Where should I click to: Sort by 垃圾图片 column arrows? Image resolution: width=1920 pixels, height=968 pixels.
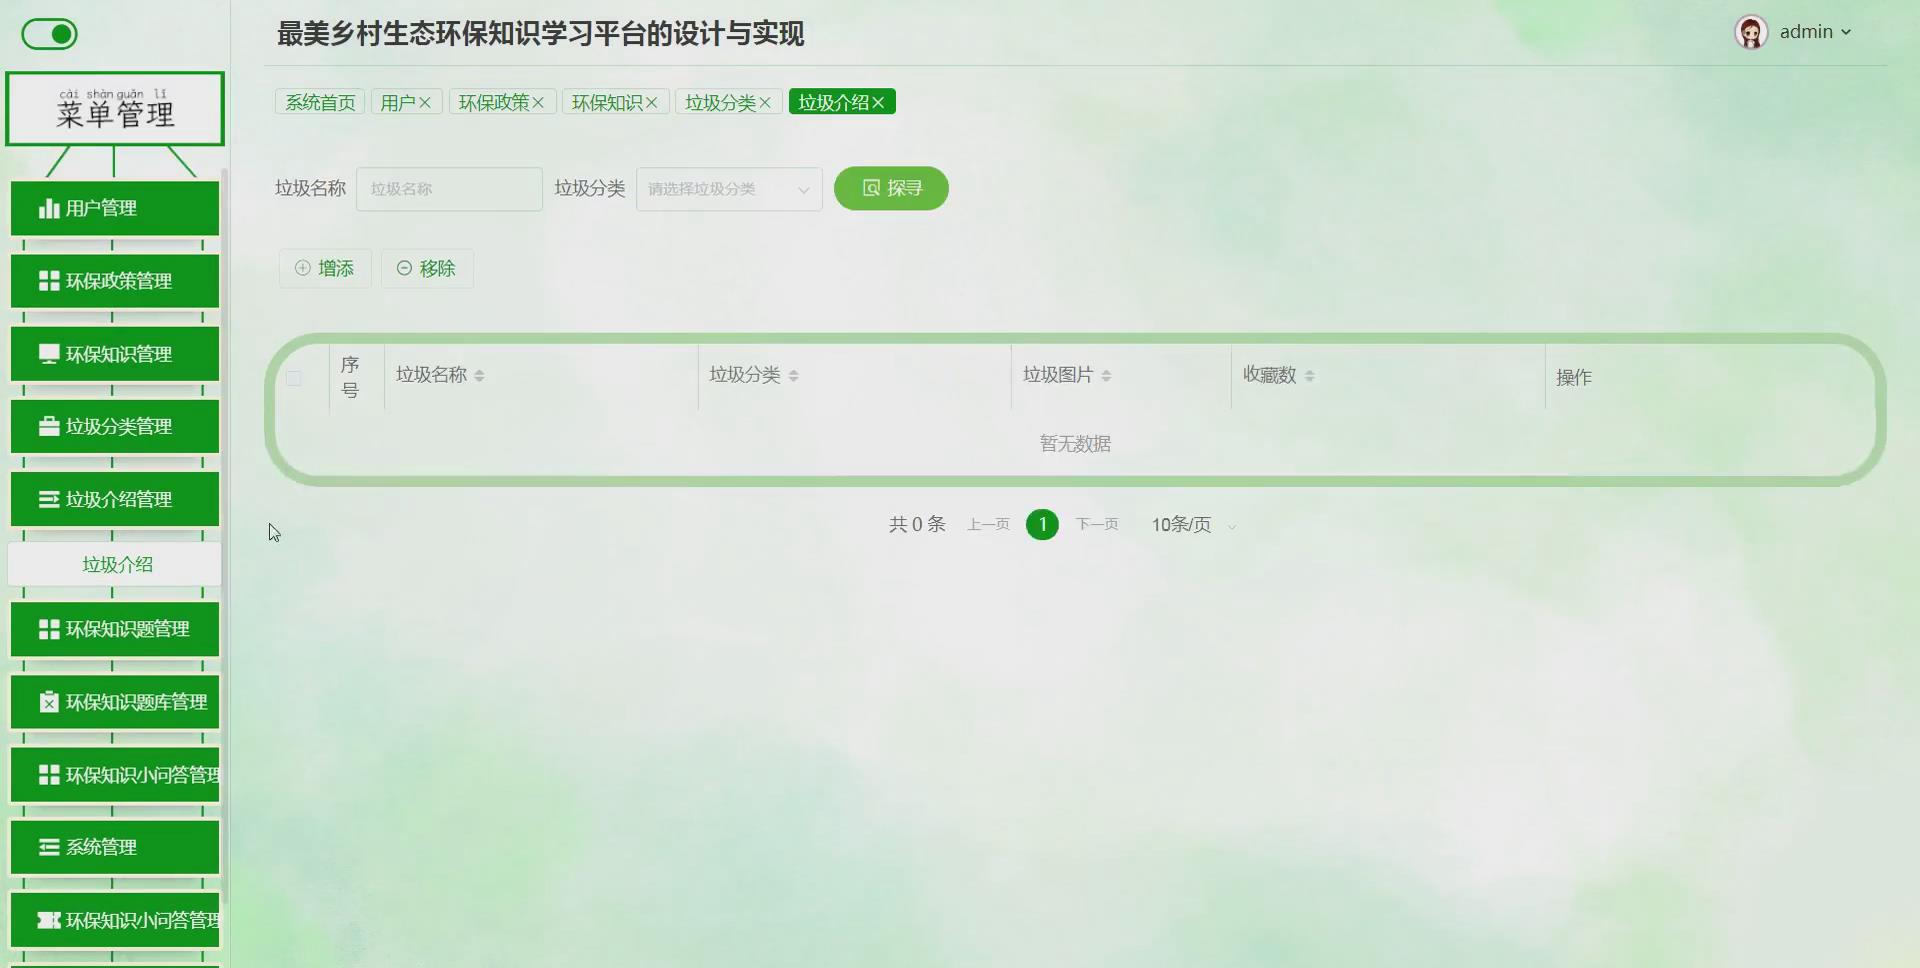[1106, 376]
